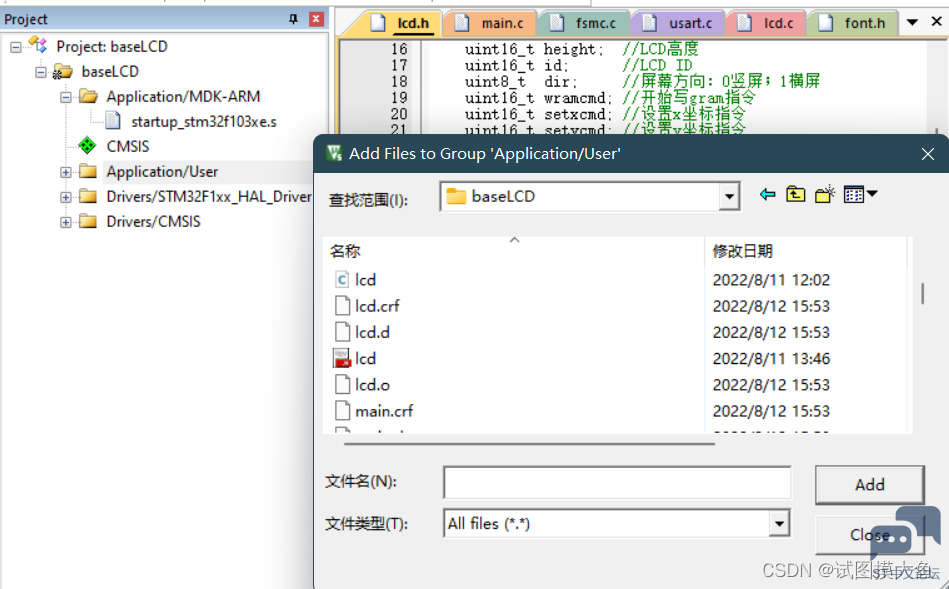Collapse the Project: baseLCD root node
This screenshot has height=589, width=949.
[x=15, y=47]
